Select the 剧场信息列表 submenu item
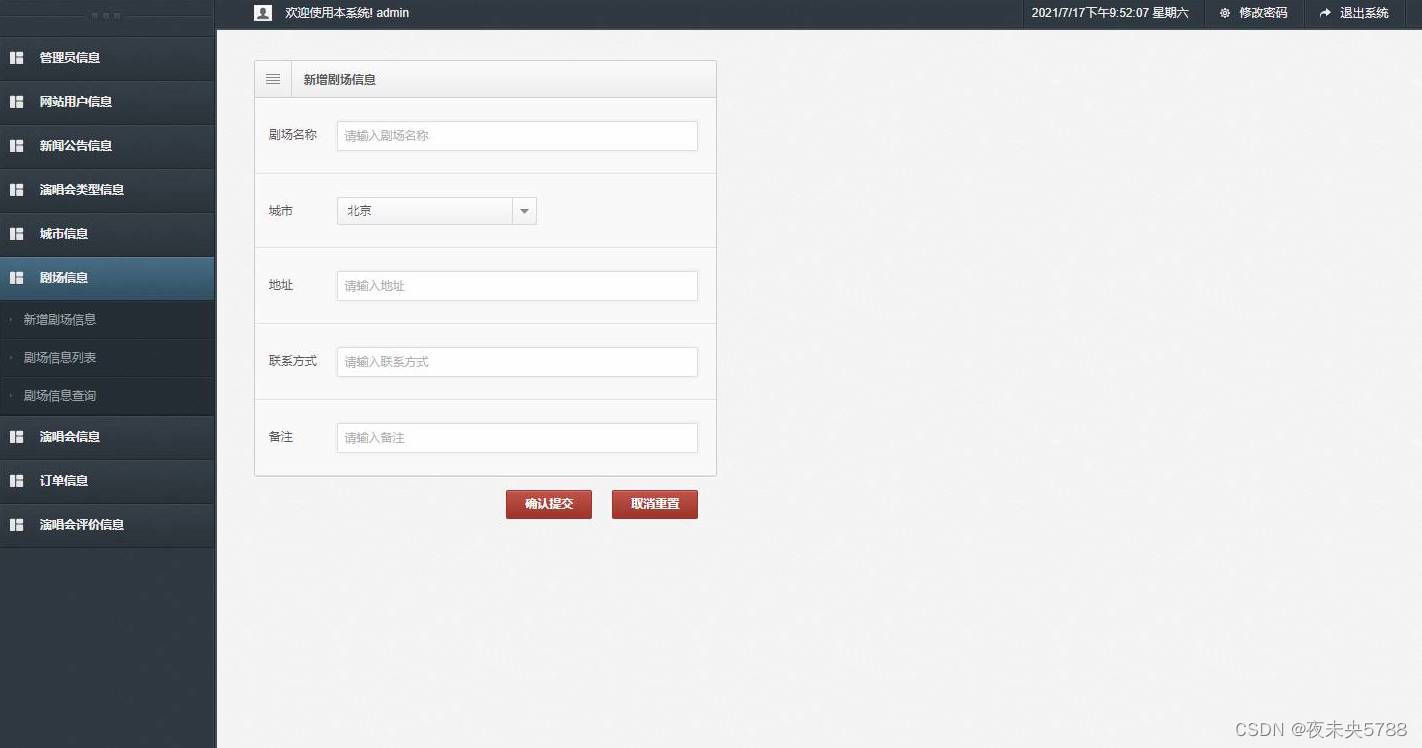The height and width of the screenshot is (748, 1422). pos(107,358)
